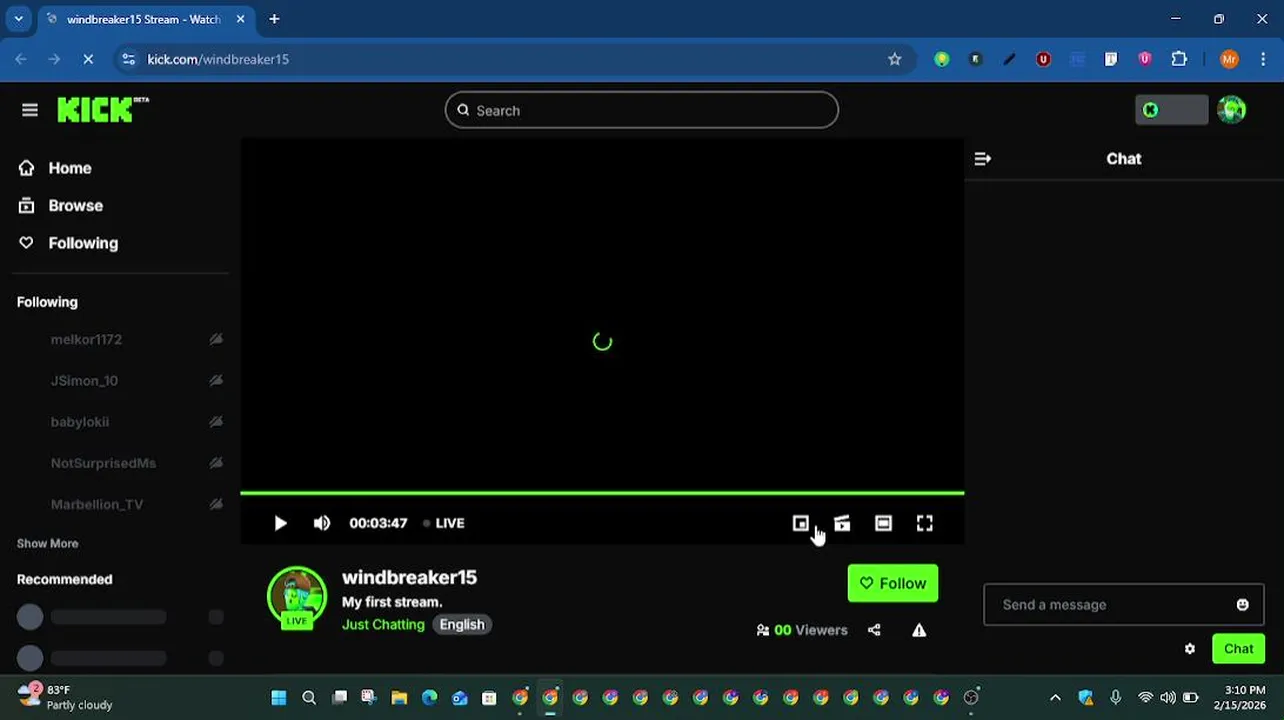This screenshot has height=720, width=1284.
Task: Expand followed list with Show More
Action: tap(47, 543)
